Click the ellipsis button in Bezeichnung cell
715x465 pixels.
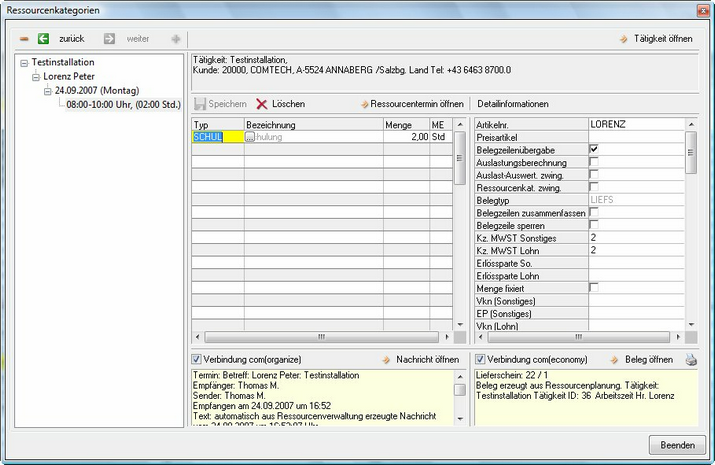click(250, 137)
